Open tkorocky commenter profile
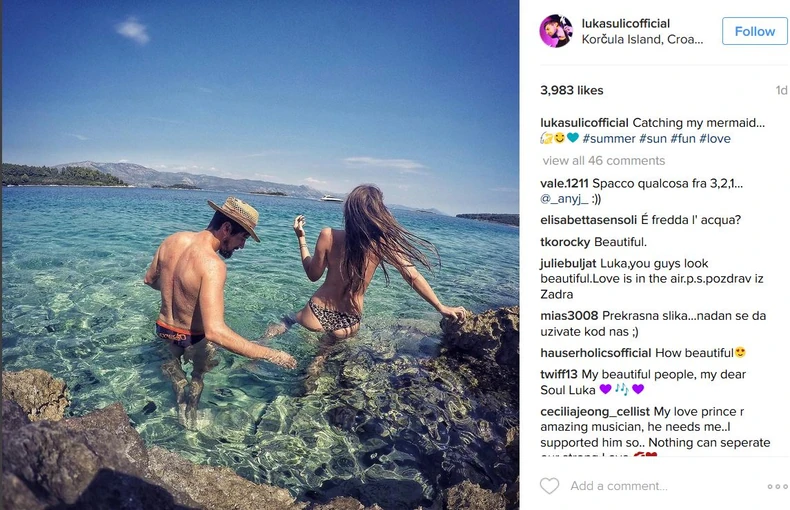The image size is (790, 510). (x=565, y=242)
